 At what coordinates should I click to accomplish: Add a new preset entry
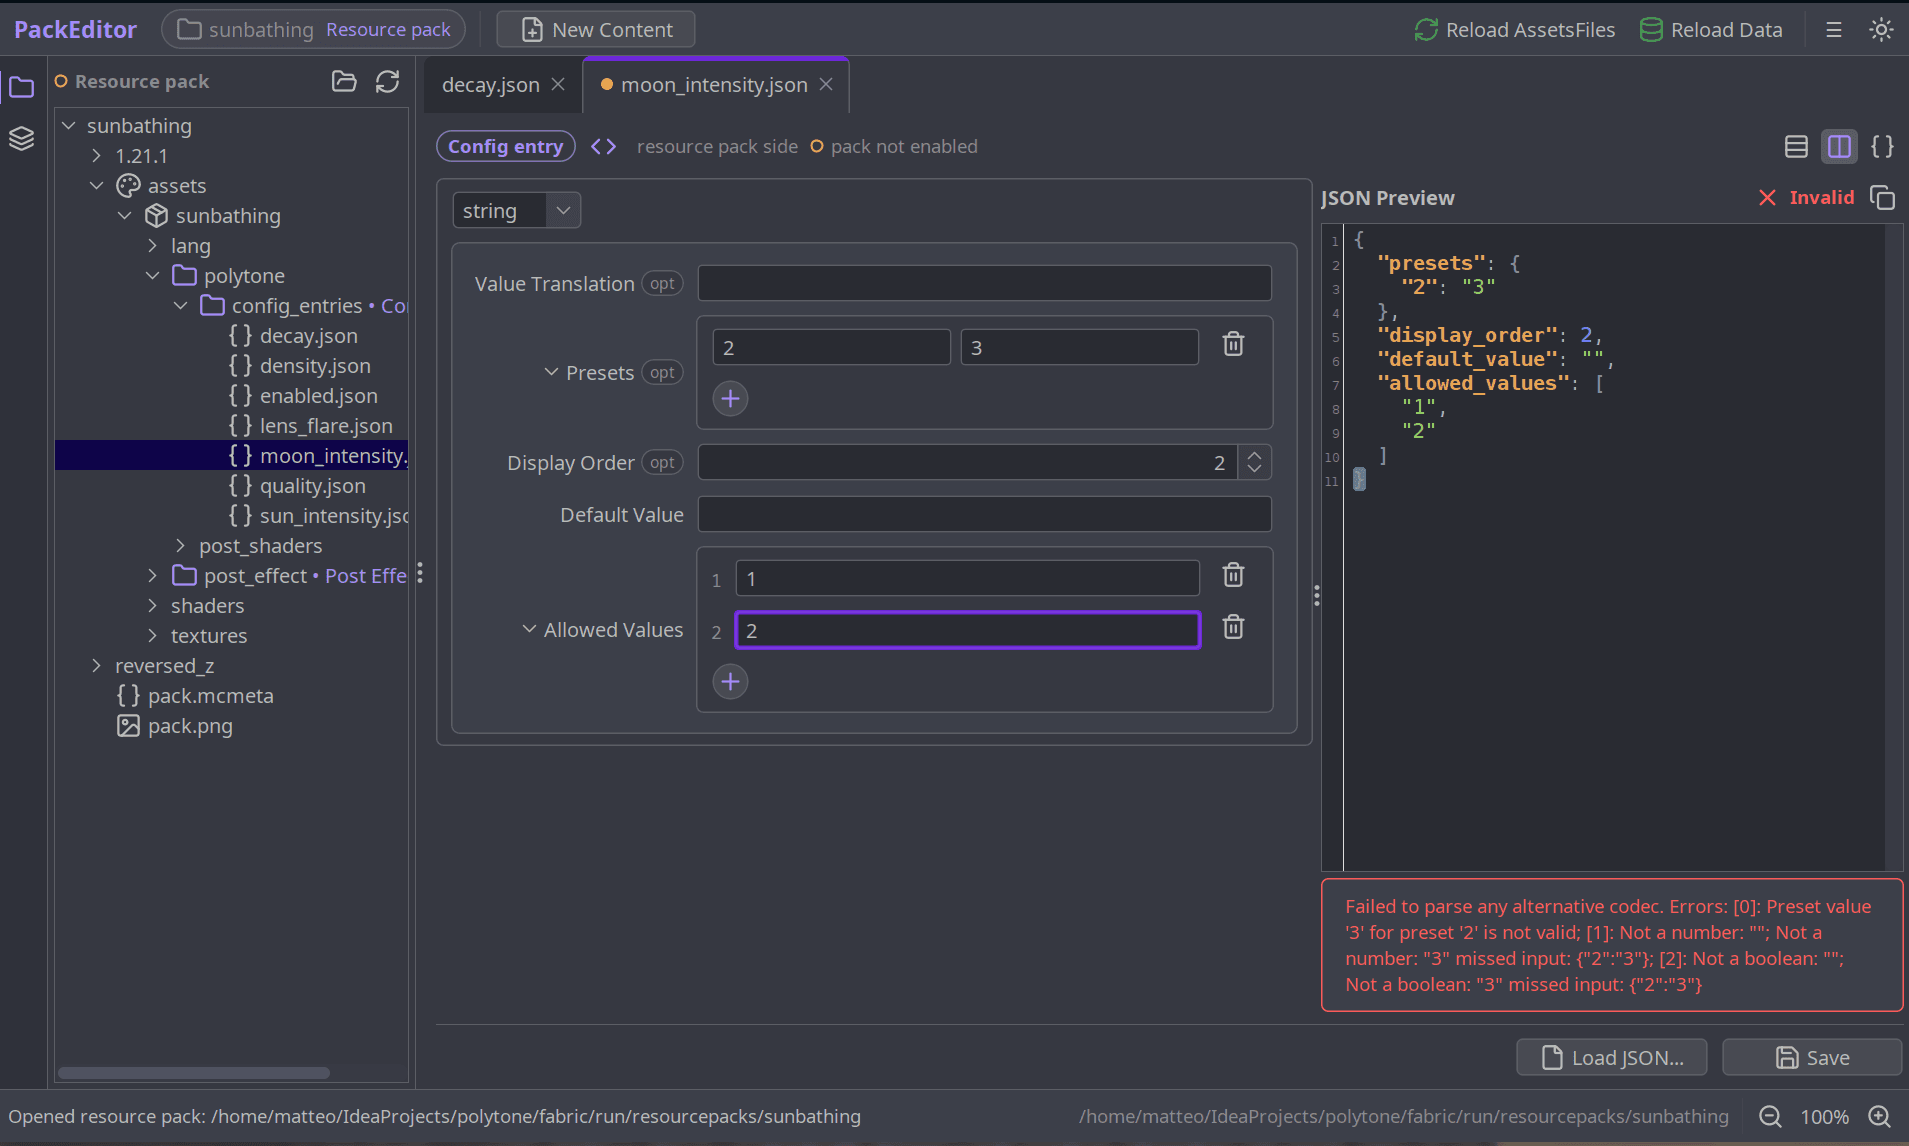point(730,398)
